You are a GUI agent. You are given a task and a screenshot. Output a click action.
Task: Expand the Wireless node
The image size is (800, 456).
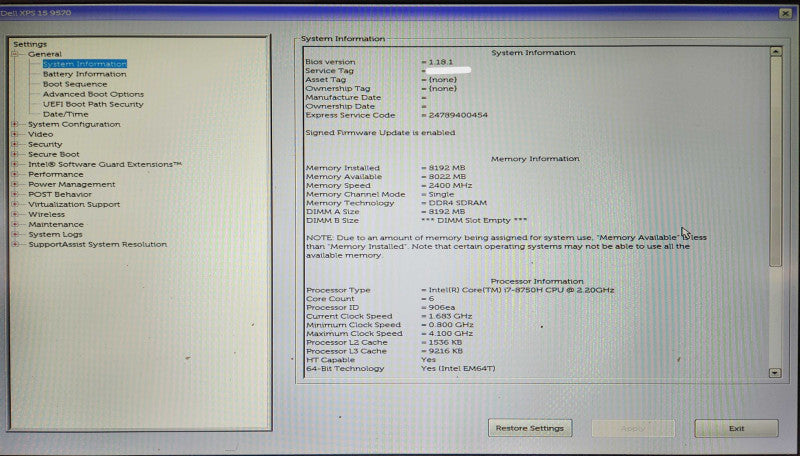point(15,214)
